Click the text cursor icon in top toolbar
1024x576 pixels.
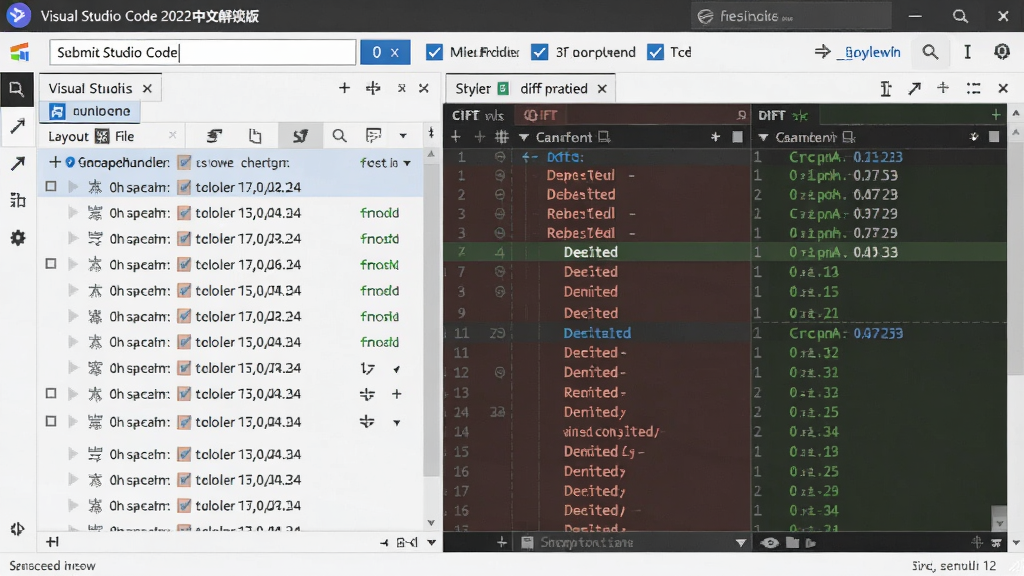click(967, 52)
